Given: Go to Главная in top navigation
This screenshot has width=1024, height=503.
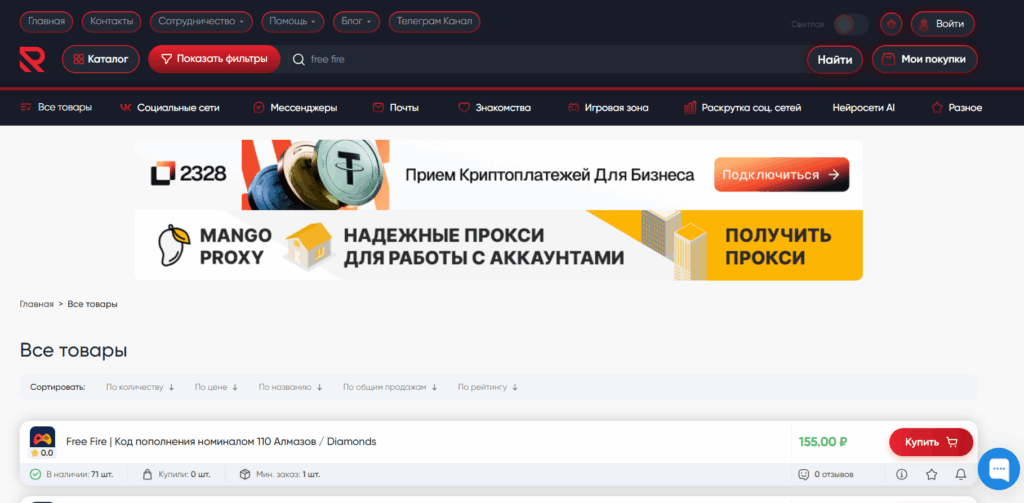Looking at the screenshot, I should [46, 22].
